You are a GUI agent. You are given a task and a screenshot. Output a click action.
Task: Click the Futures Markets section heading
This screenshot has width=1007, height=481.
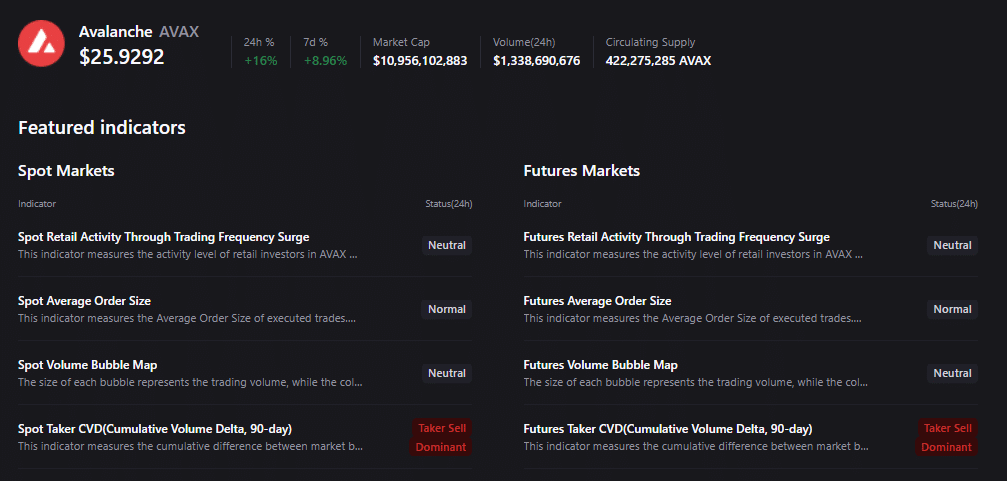tap(581, 171)
